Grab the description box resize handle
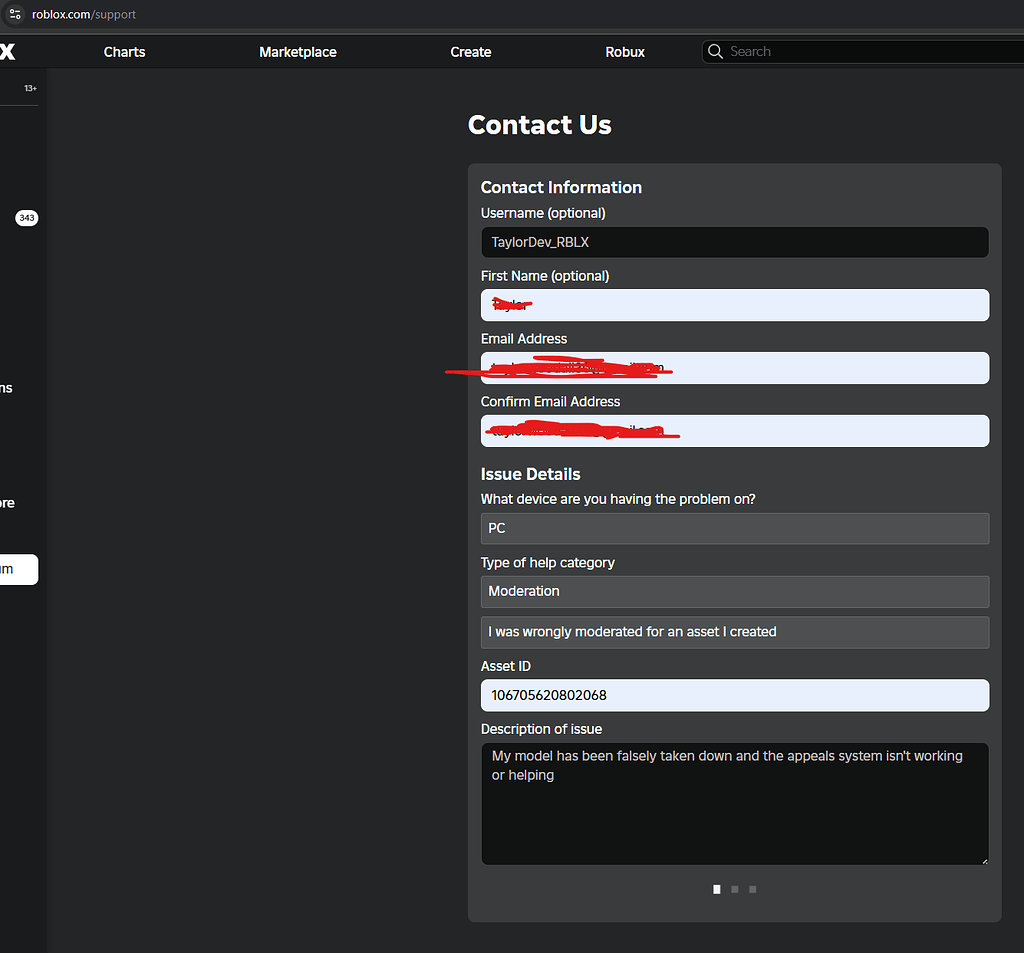The width and height of the screenshot is (1024, 953). click(984, 861)
